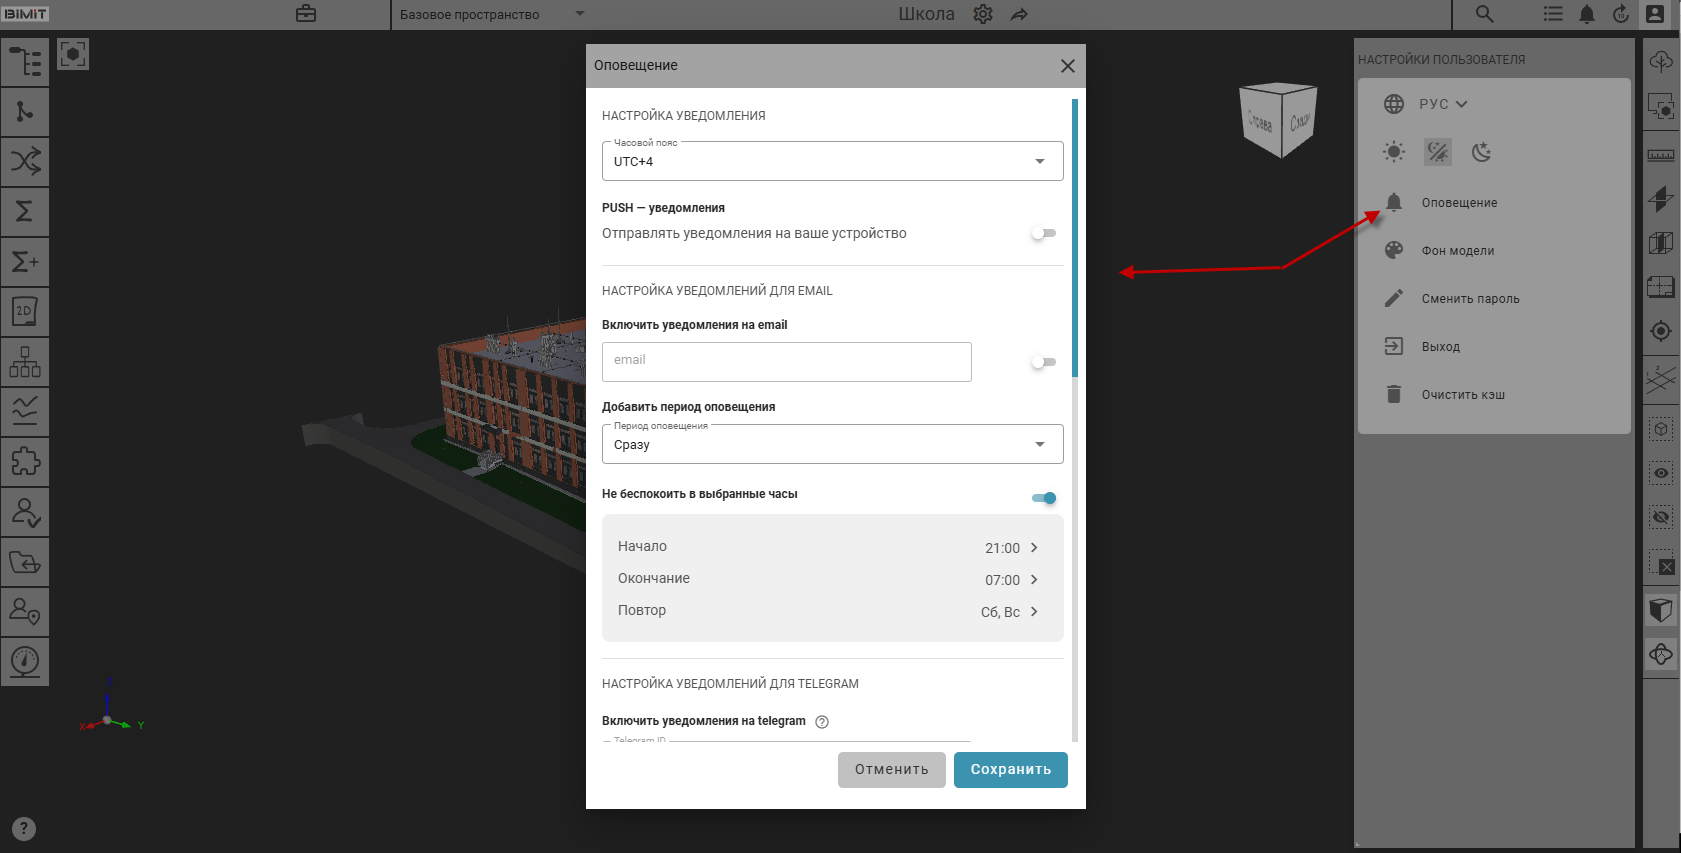Expand the notification period Сразу dropdown
The image size is (1681, 853).
point(832,444)
